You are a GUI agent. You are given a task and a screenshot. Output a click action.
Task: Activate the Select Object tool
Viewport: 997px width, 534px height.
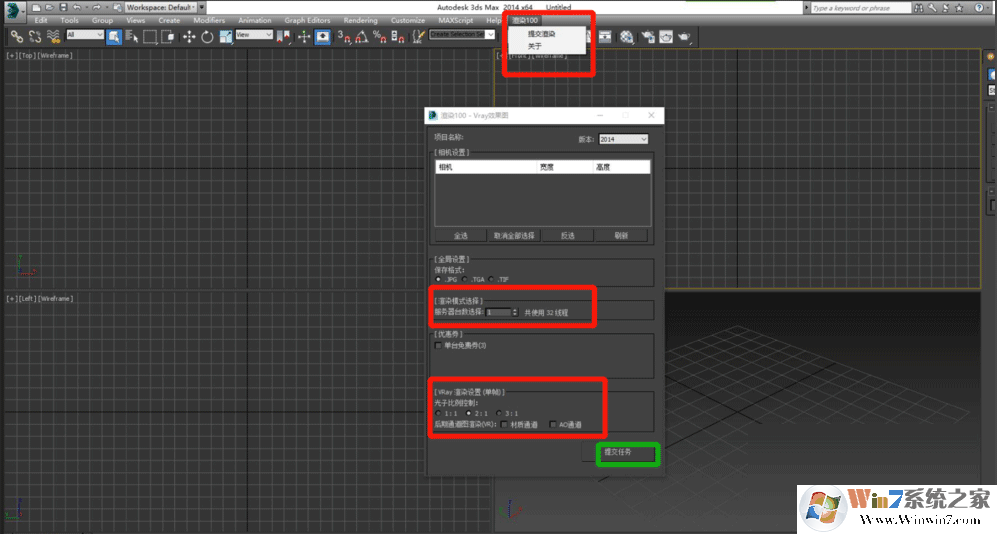(114, 37)
